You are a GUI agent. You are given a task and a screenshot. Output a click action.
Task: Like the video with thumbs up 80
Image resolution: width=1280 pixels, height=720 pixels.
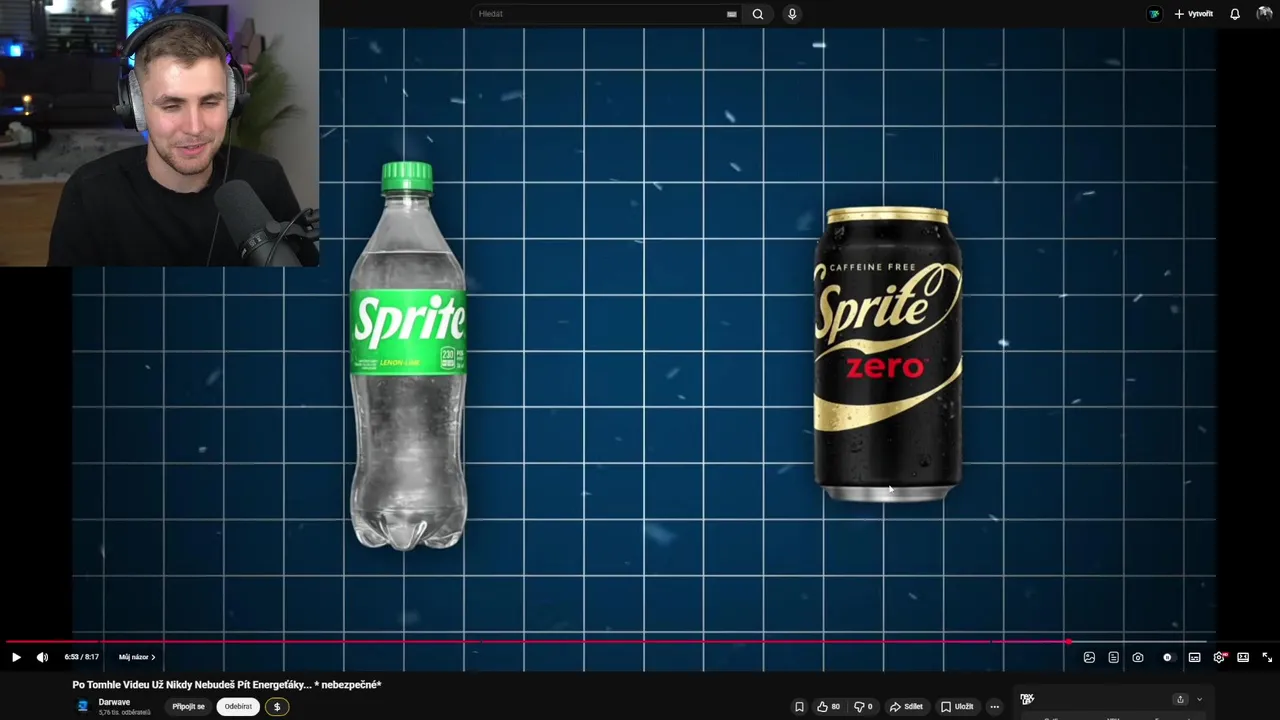click(828, 706)
